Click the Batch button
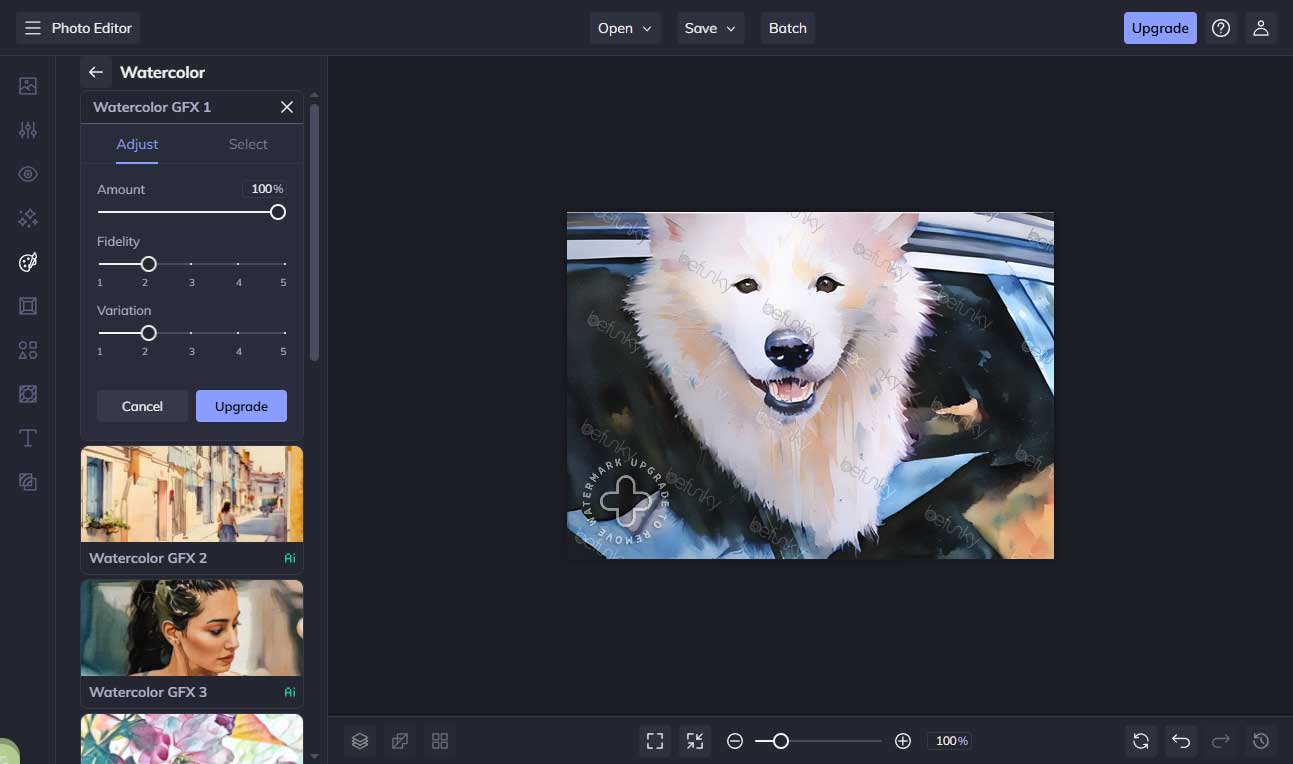This screenshot has width=1293, height=764. 787,28
